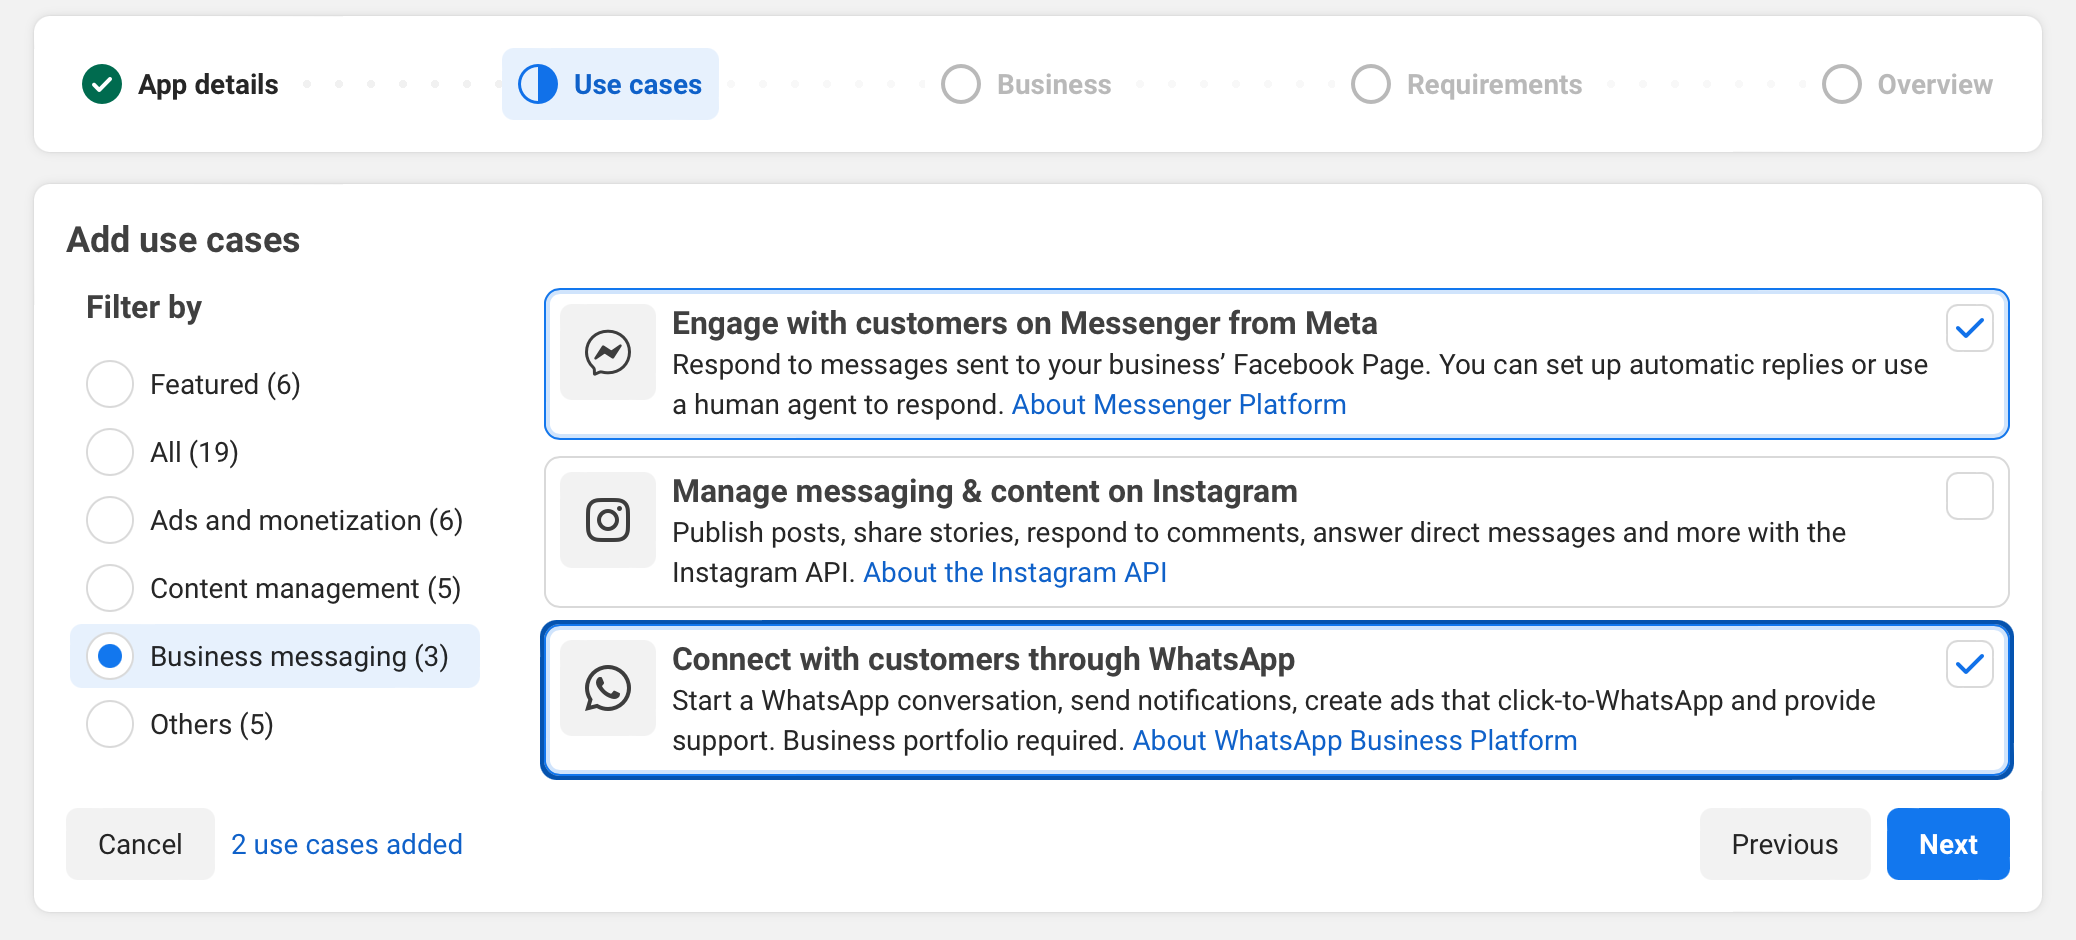Jump to the Requirements step
The image size is (2076, 940).
click(x=1466, y=85)
